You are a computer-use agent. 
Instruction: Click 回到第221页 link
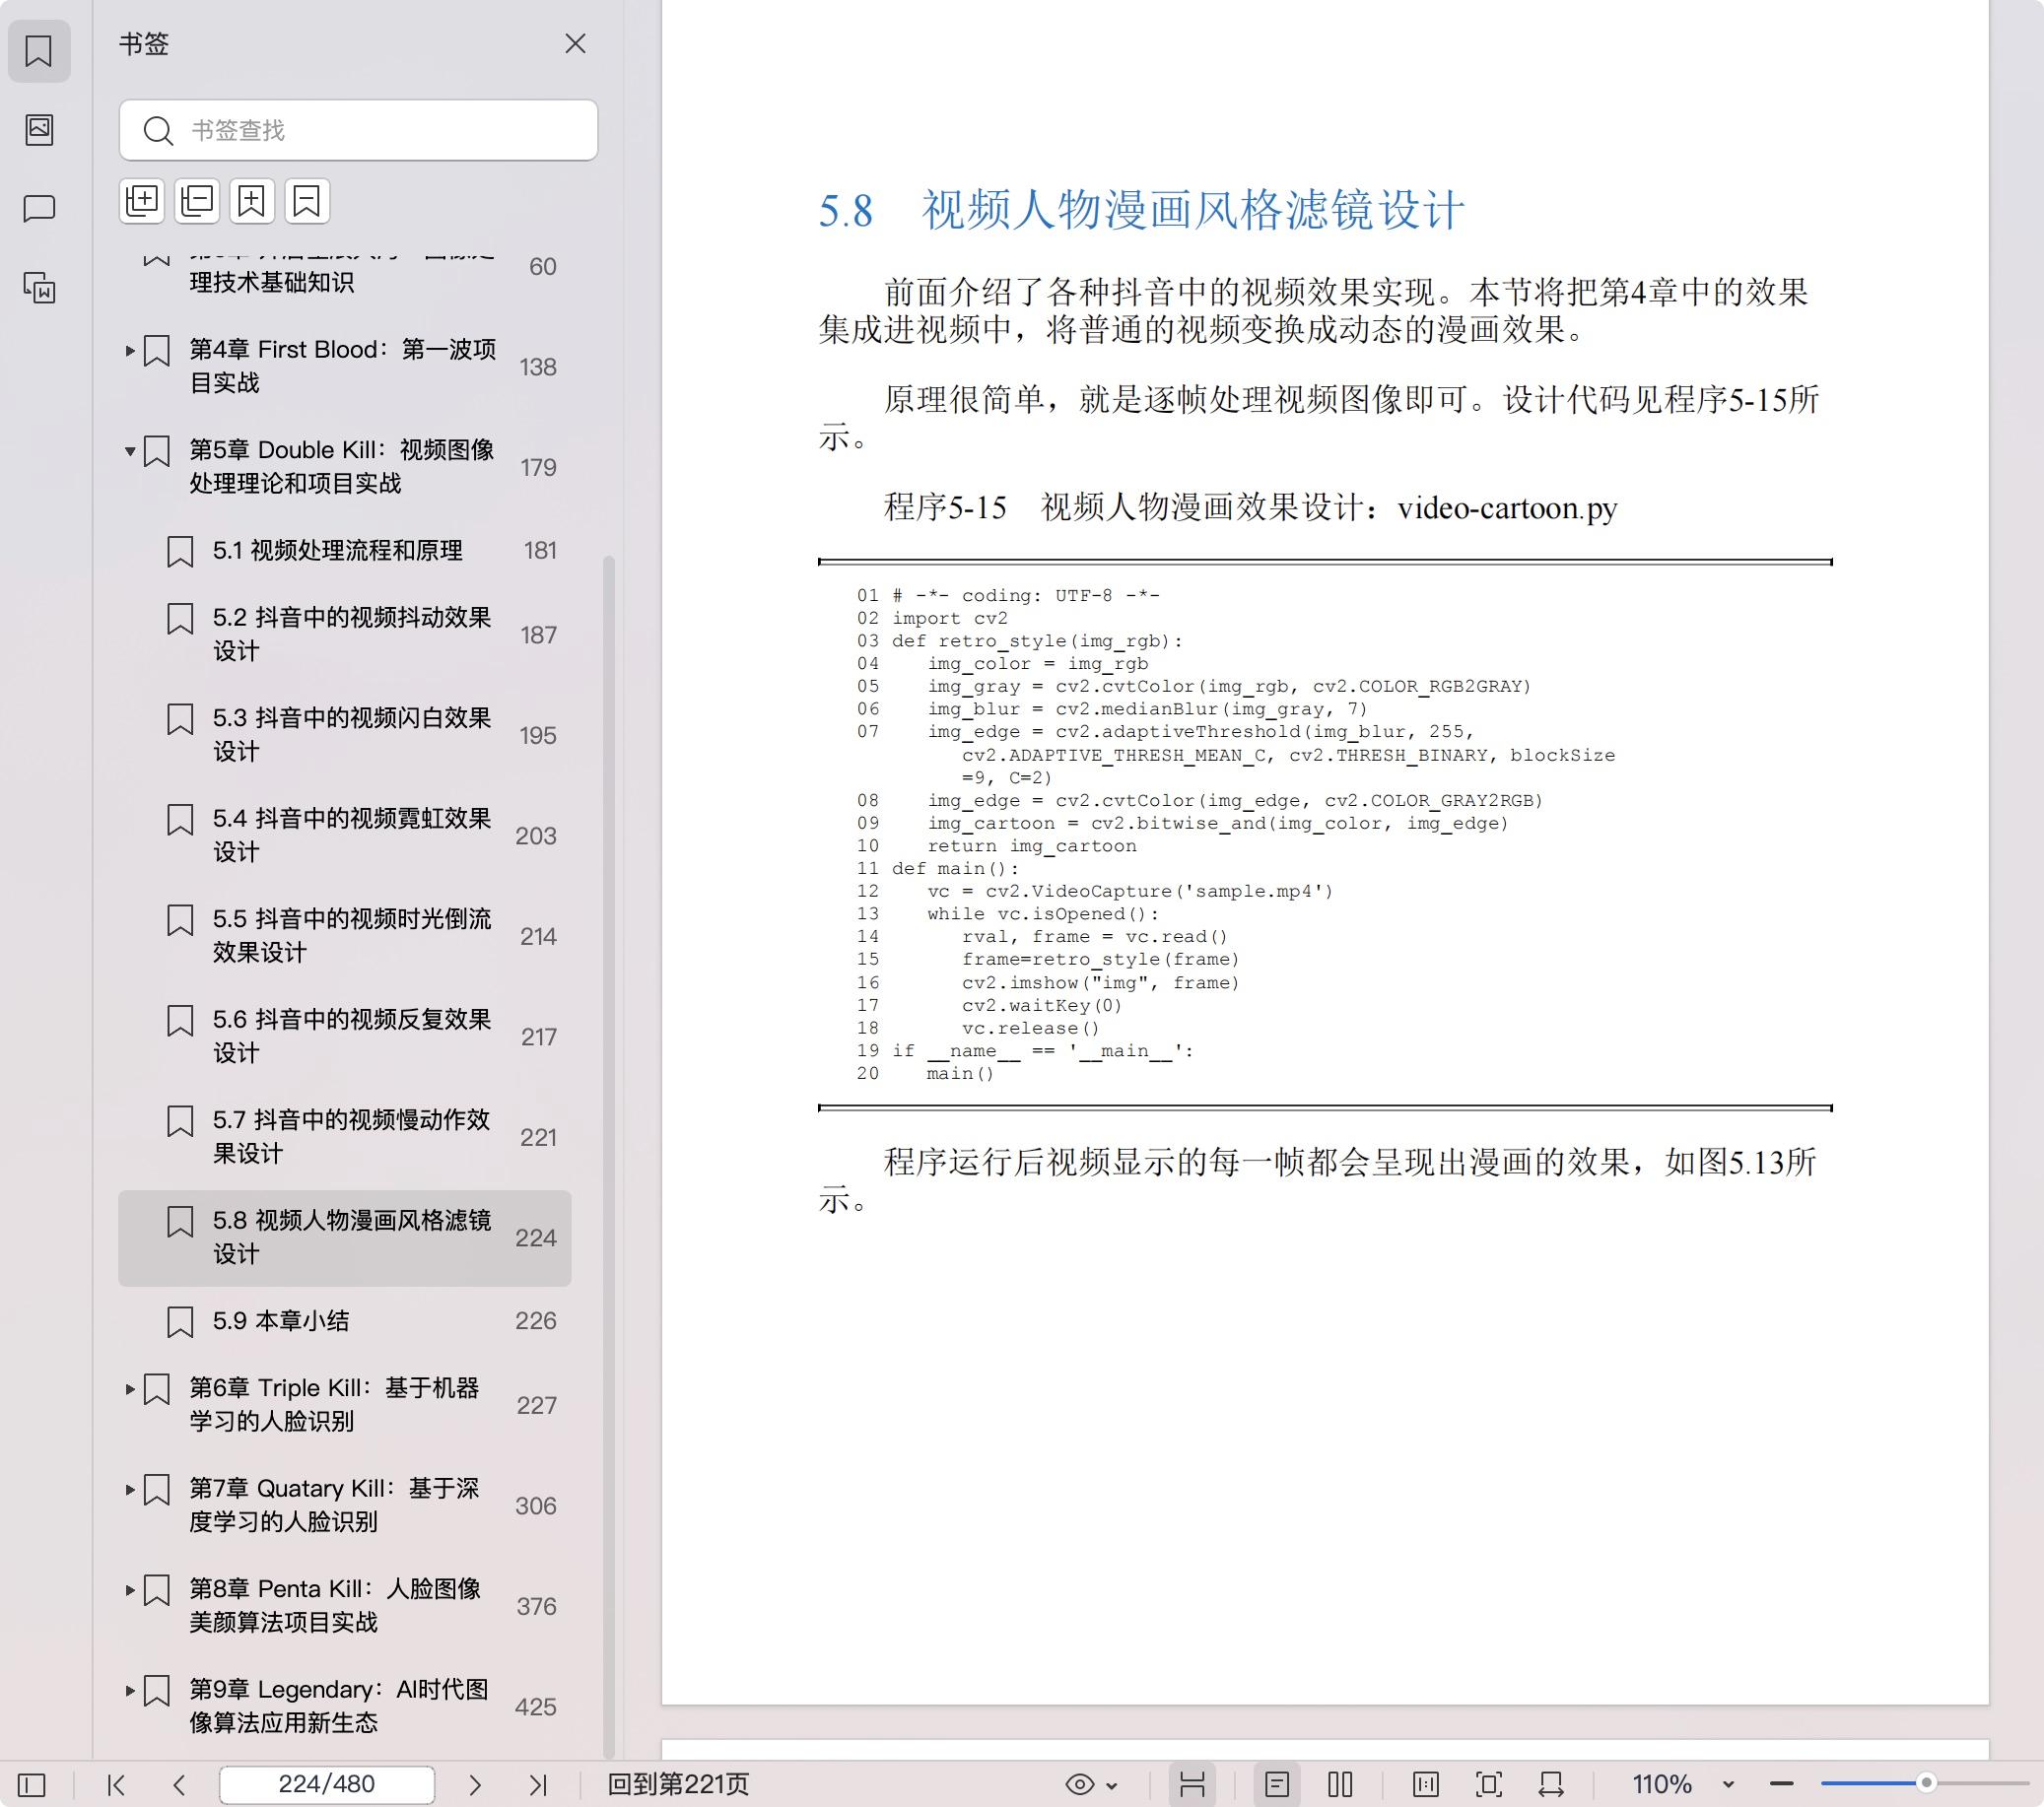point(678,1784)
